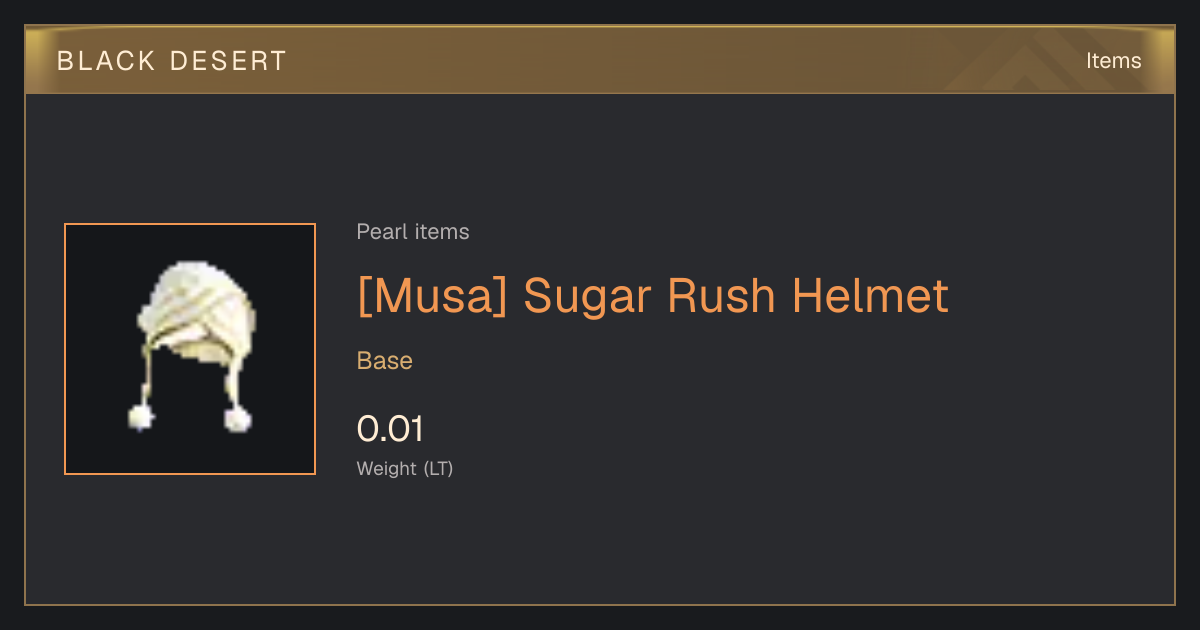This screenshot has height=630, width=1200.
Task: Click the Pearl items category label
Action: click(x=413, y=232)
